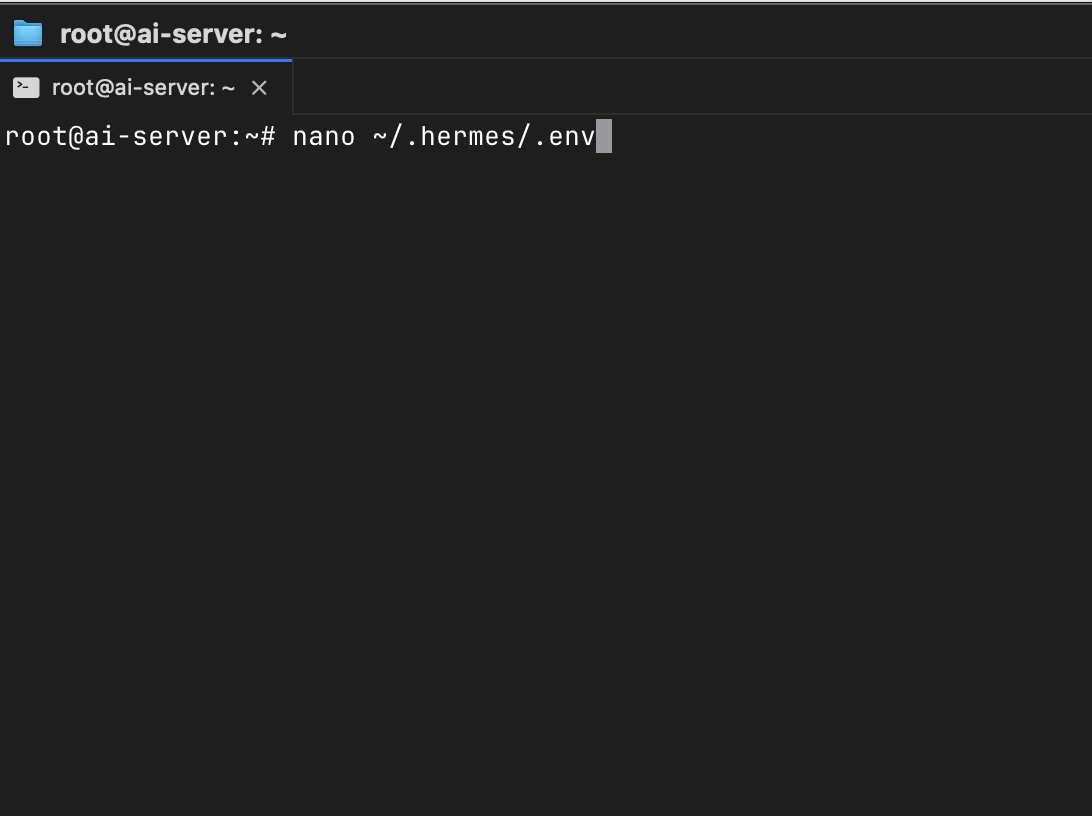Click the # symbol ending the shell prompt
This screenshot has height=816, width=1092.
point(268,136)
